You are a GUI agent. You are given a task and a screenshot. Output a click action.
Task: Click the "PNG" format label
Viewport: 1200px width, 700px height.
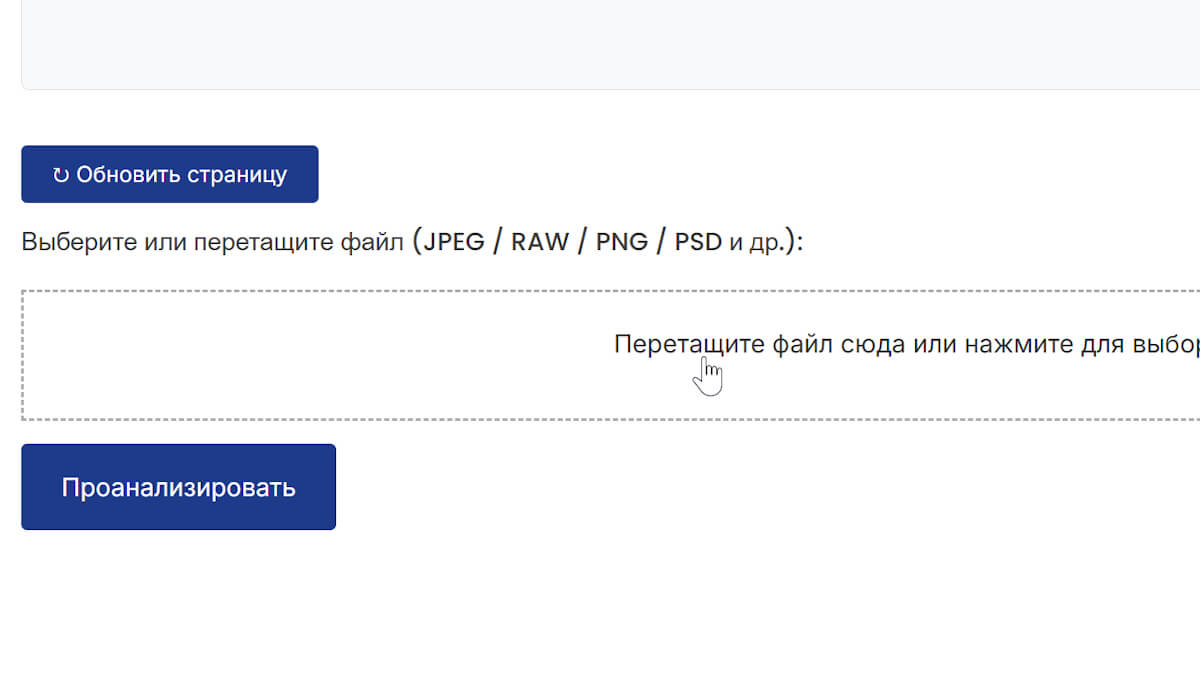coord(622,242)
